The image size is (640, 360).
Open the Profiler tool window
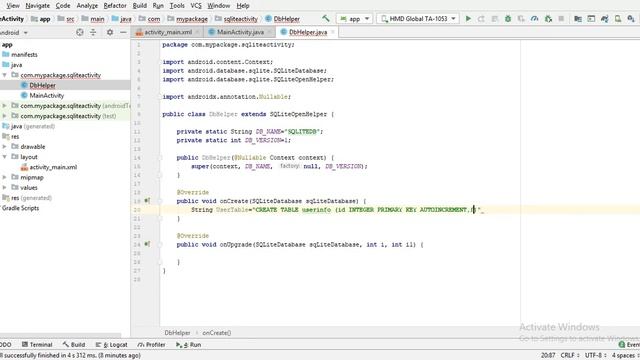(x=151, y=344)
